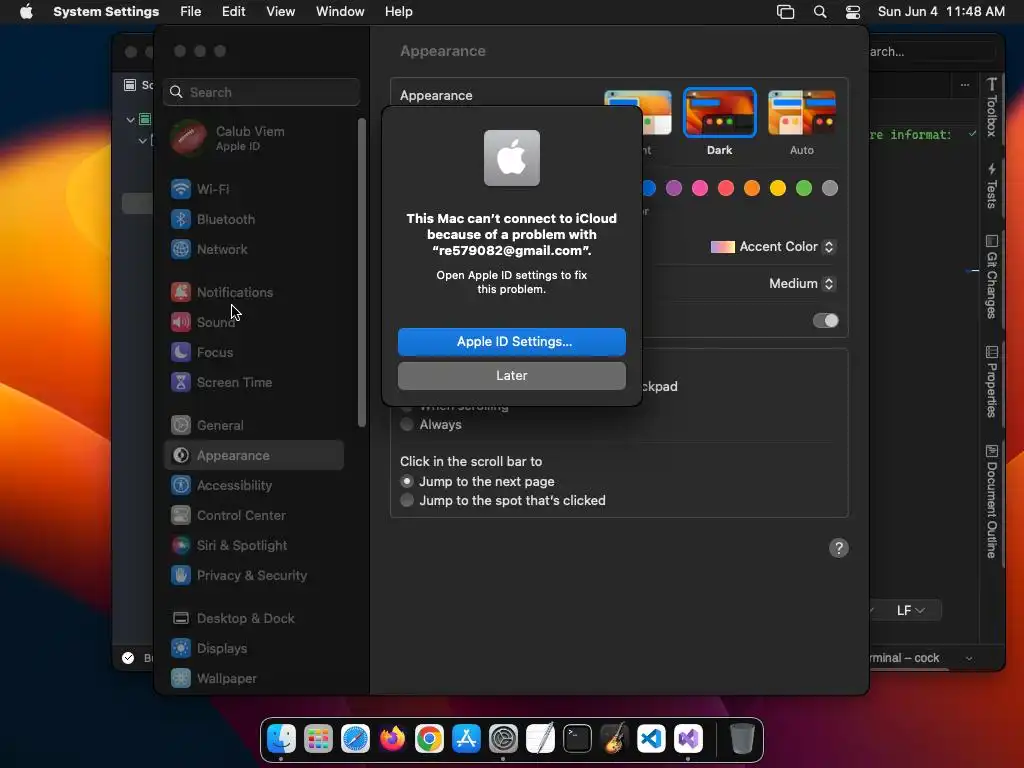The width and height of the screenshot is (1024, 768).
Task: Open GarageBand from the Dock
Action: click(x=615, y=739)
